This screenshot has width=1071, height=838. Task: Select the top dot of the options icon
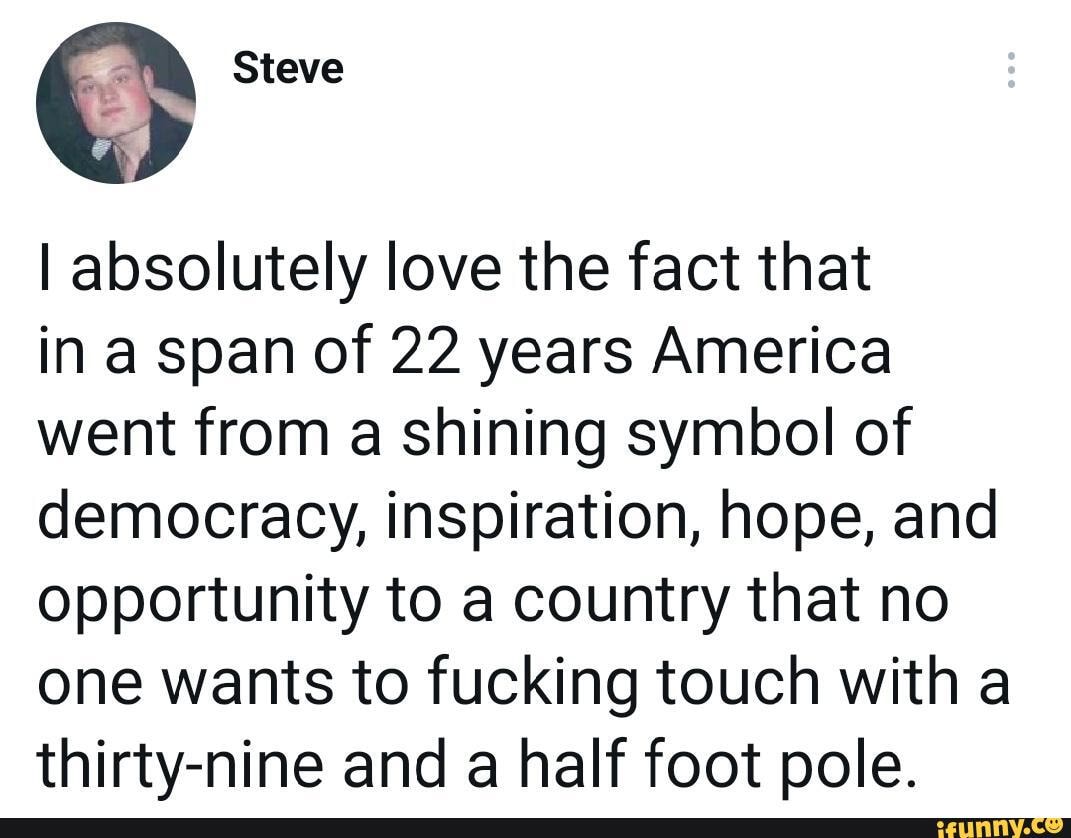(x=1011, y=58)
